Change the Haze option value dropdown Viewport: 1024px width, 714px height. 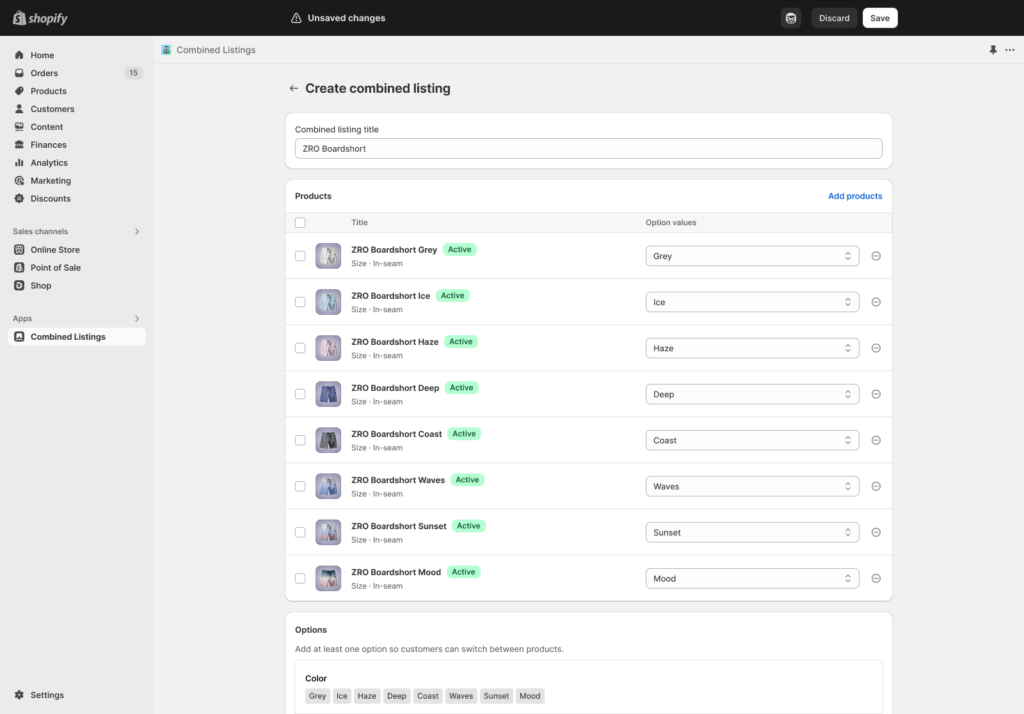coord(752,348)
